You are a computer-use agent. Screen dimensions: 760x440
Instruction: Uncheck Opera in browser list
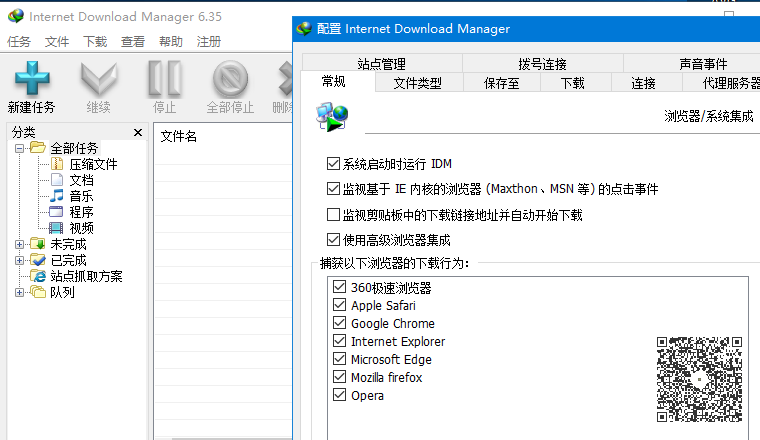pyautogui.click(x=339, y=394)
